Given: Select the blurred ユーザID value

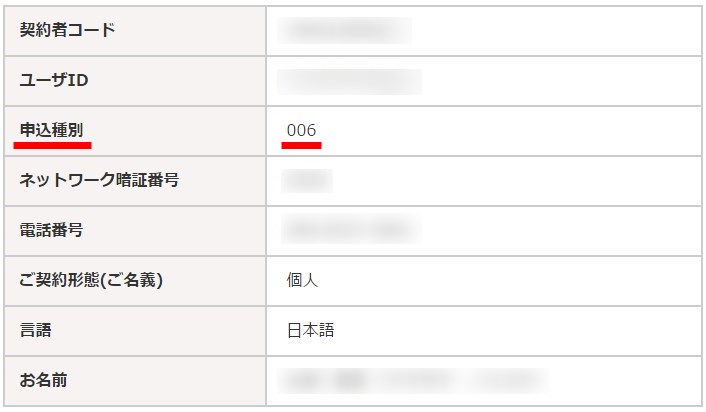Looking at the screenshot, I should (x=350, y=81).
